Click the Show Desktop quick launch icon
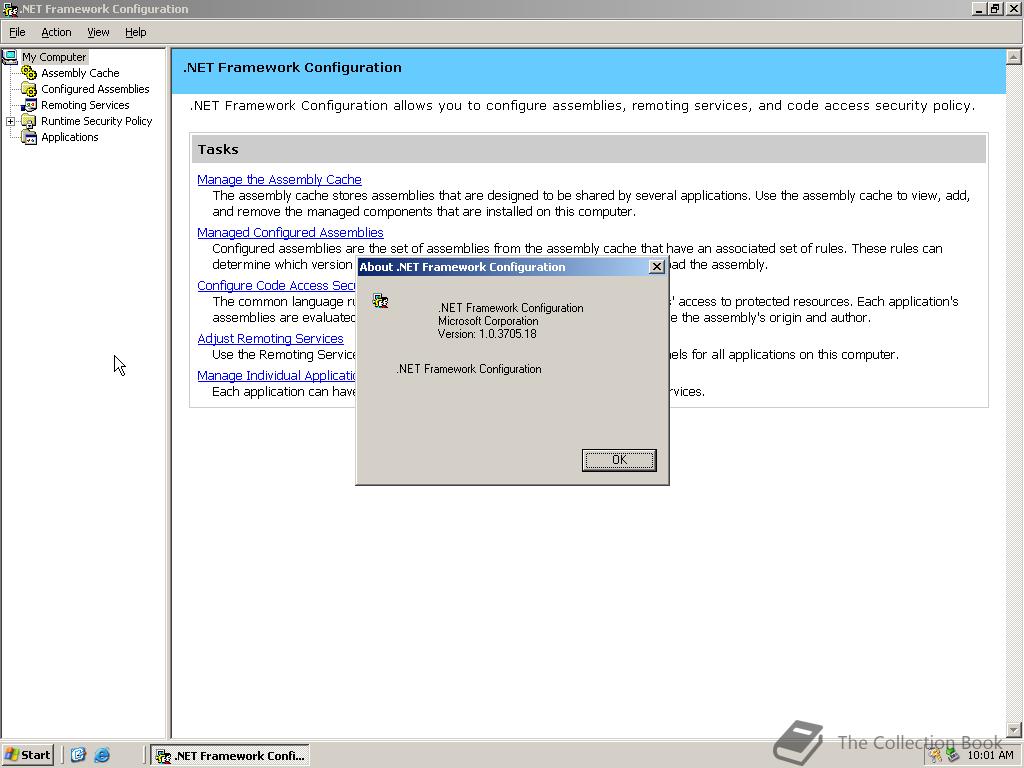This screenshot has height=768, width=1024. pos(78,755)
